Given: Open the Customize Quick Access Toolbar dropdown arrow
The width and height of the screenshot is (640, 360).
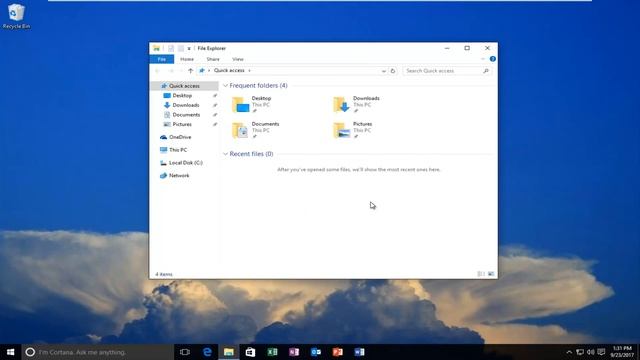Looking at the screenshot, I should [189, 49].
